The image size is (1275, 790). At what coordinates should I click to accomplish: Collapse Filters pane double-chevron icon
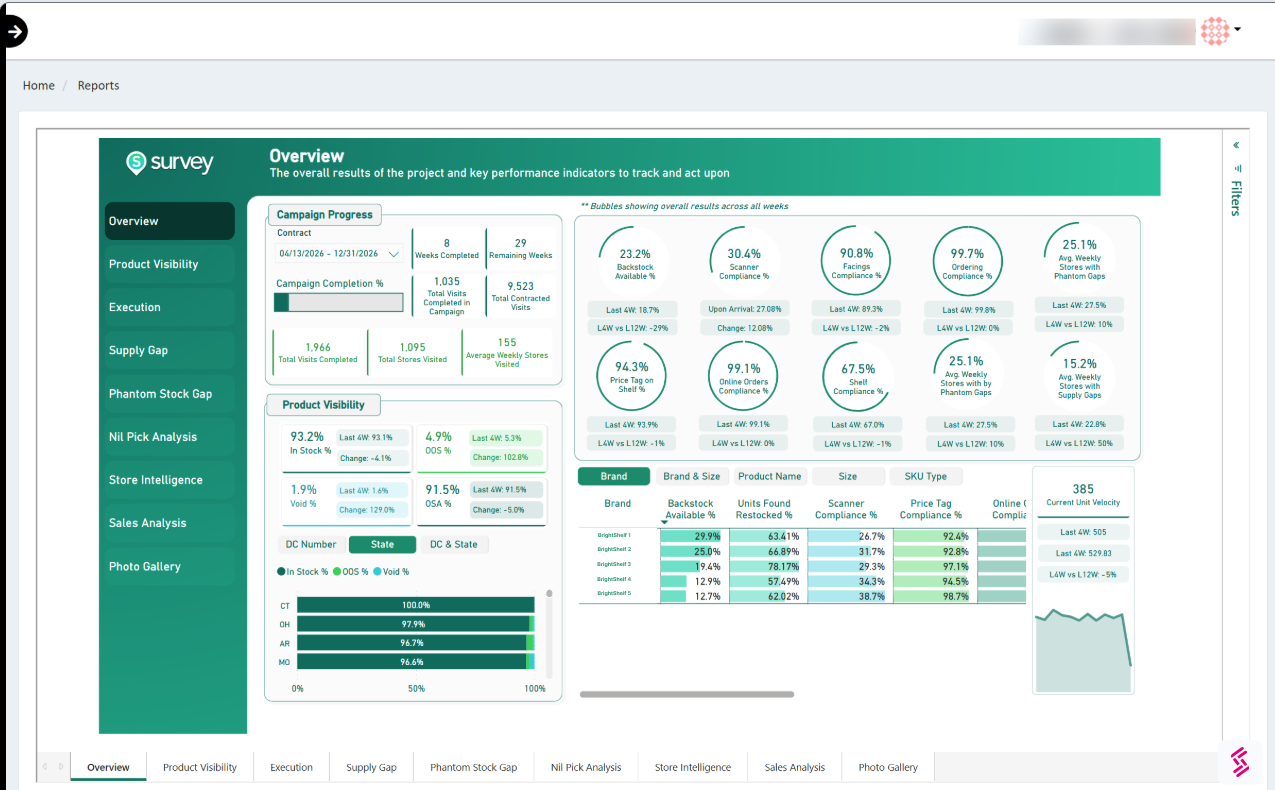tap(1237, 145)
